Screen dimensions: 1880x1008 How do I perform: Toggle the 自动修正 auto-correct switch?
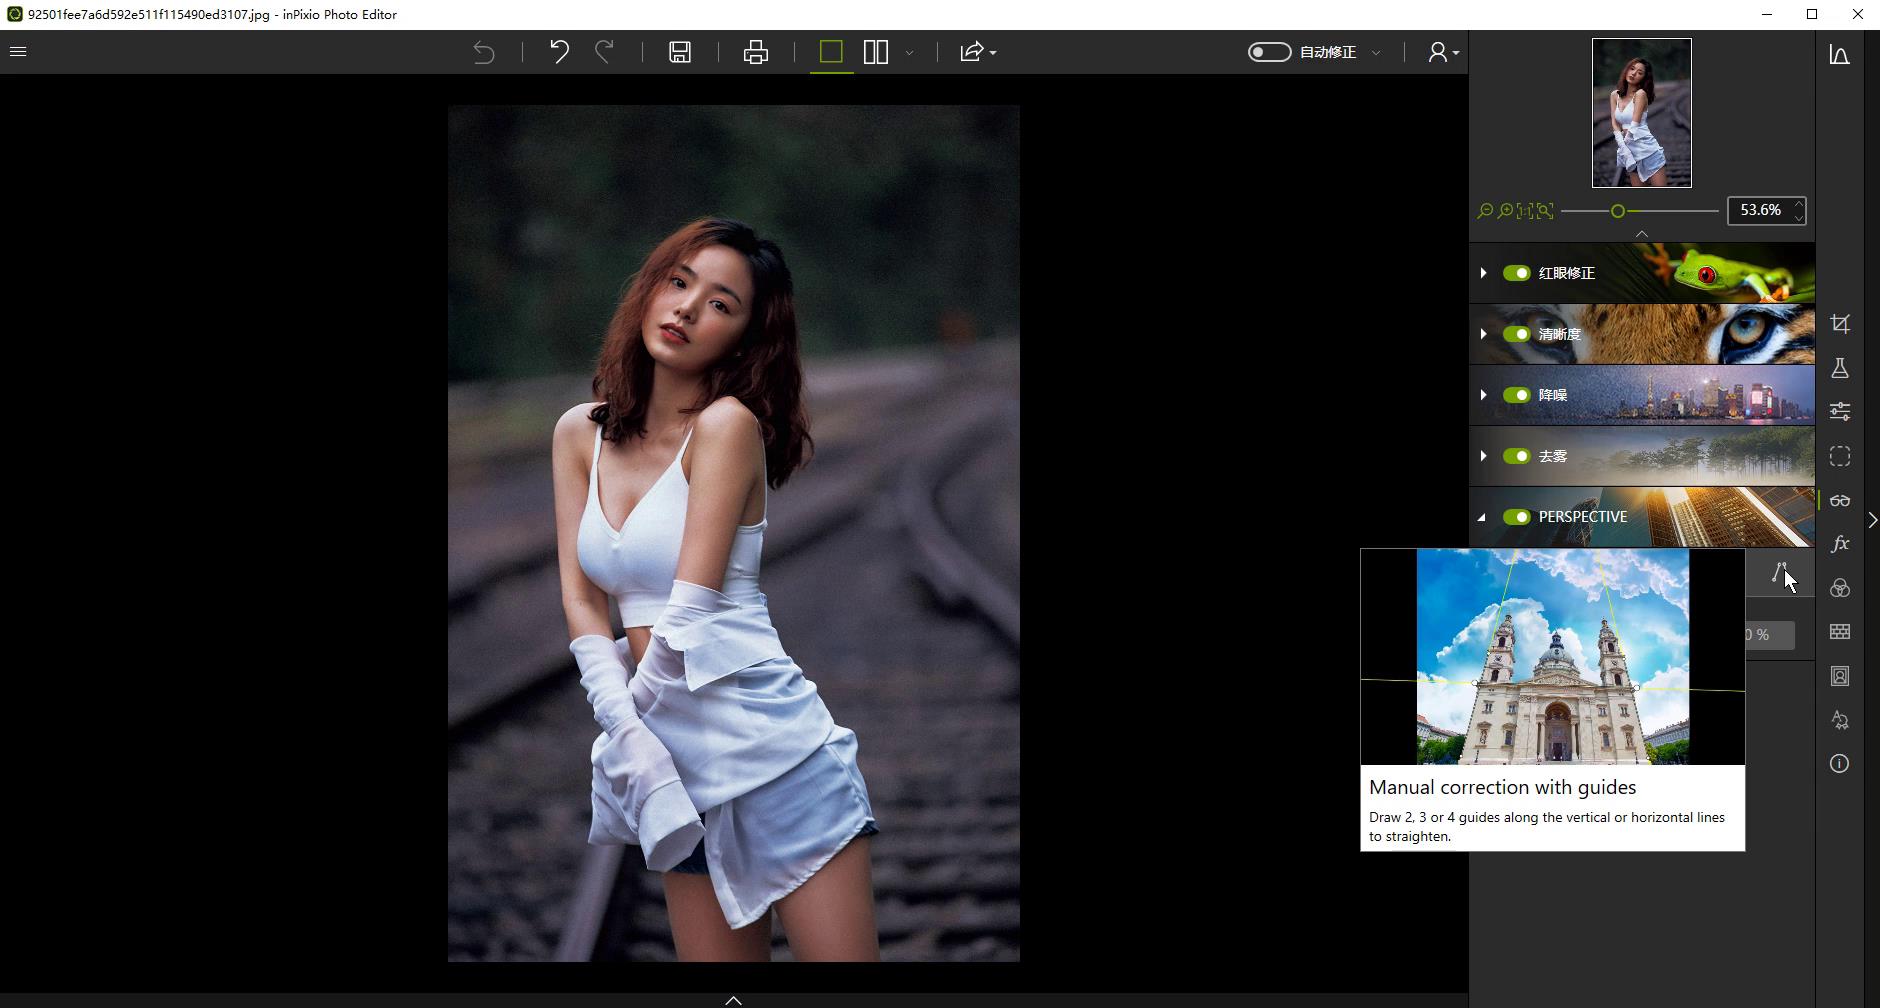pos(1269,52)
